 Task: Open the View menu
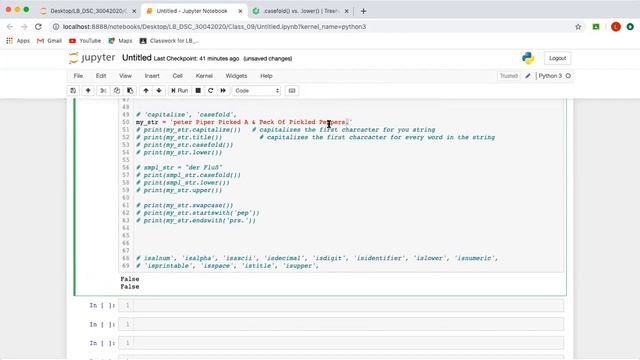[125, 76]
